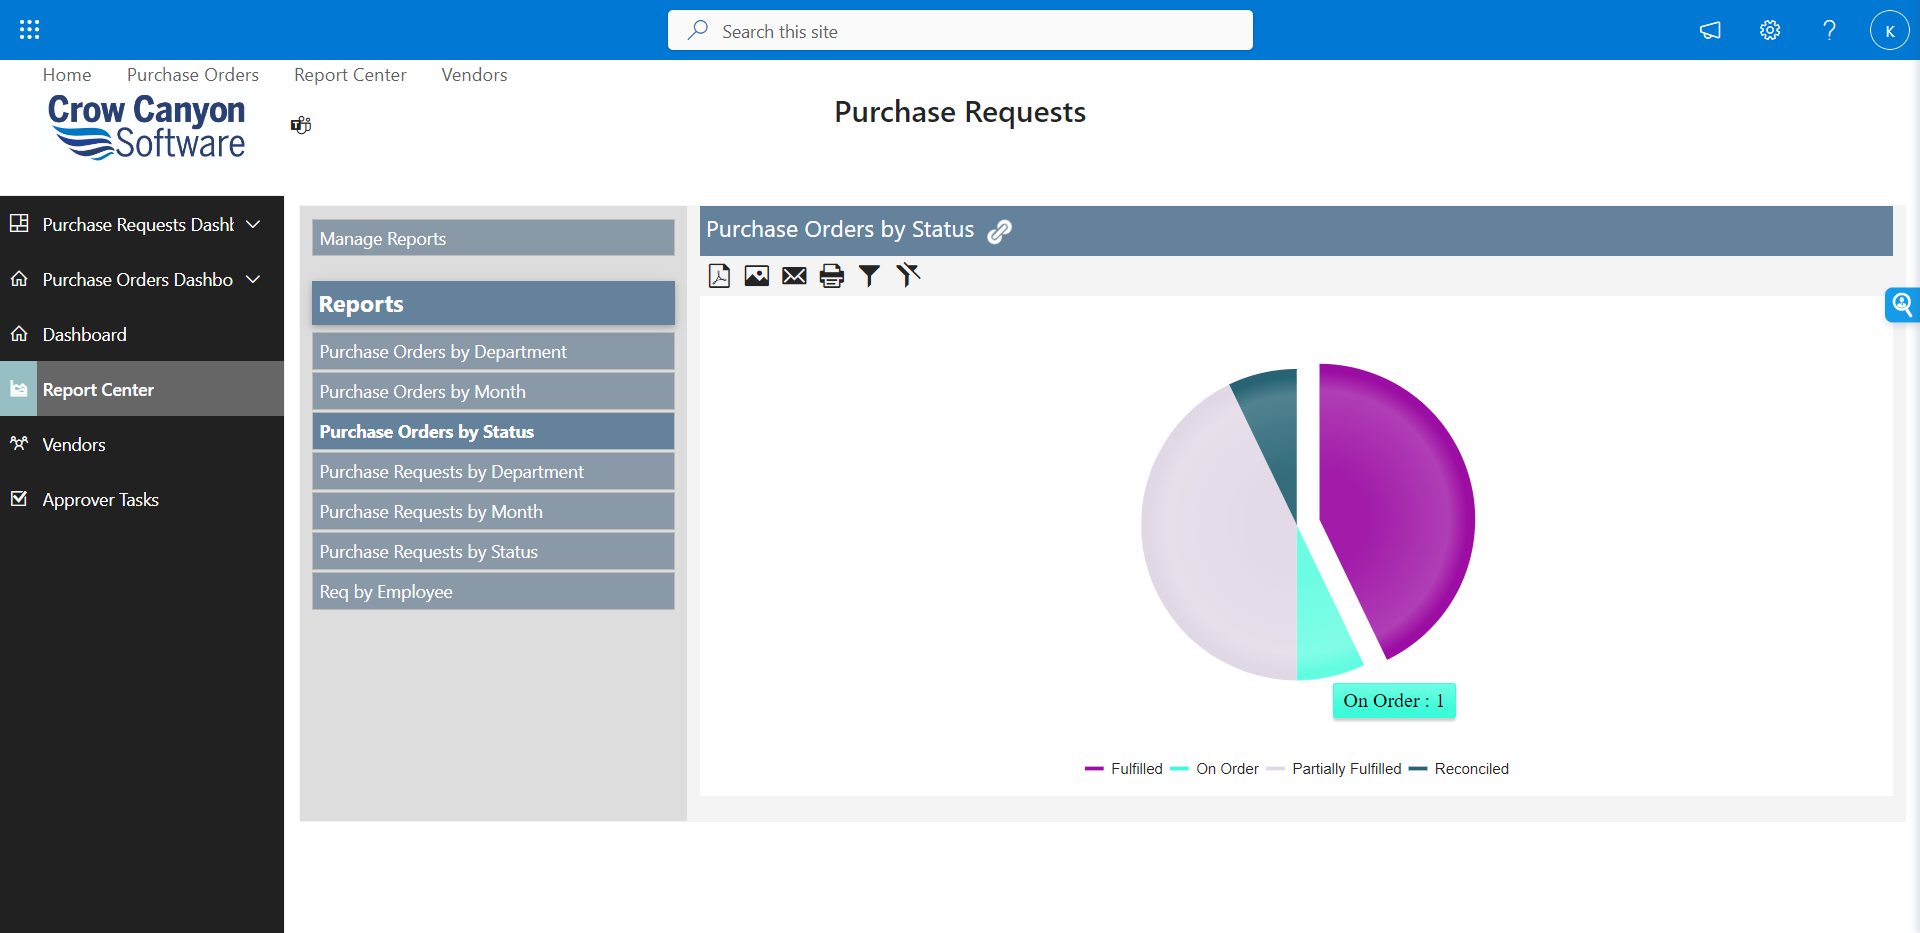Image resolution: width=1920 pixels, height=933 pixels.
Task: Open the report filter options
Action: click(869, 276)
